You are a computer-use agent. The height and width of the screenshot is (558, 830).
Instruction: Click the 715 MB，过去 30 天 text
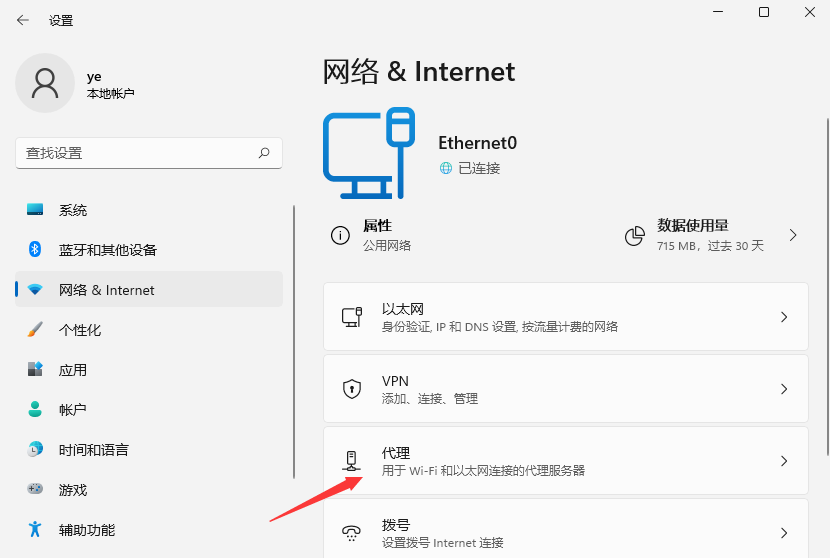pos(710,246)
